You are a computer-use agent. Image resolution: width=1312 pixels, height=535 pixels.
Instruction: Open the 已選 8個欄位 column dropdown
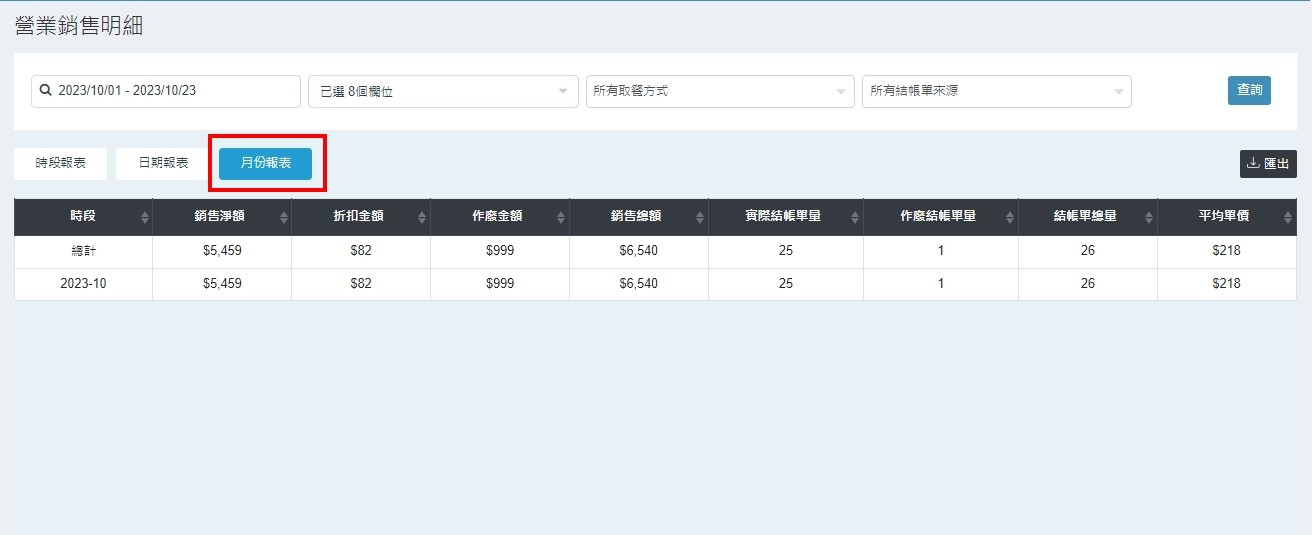click(x=443, y=91)
